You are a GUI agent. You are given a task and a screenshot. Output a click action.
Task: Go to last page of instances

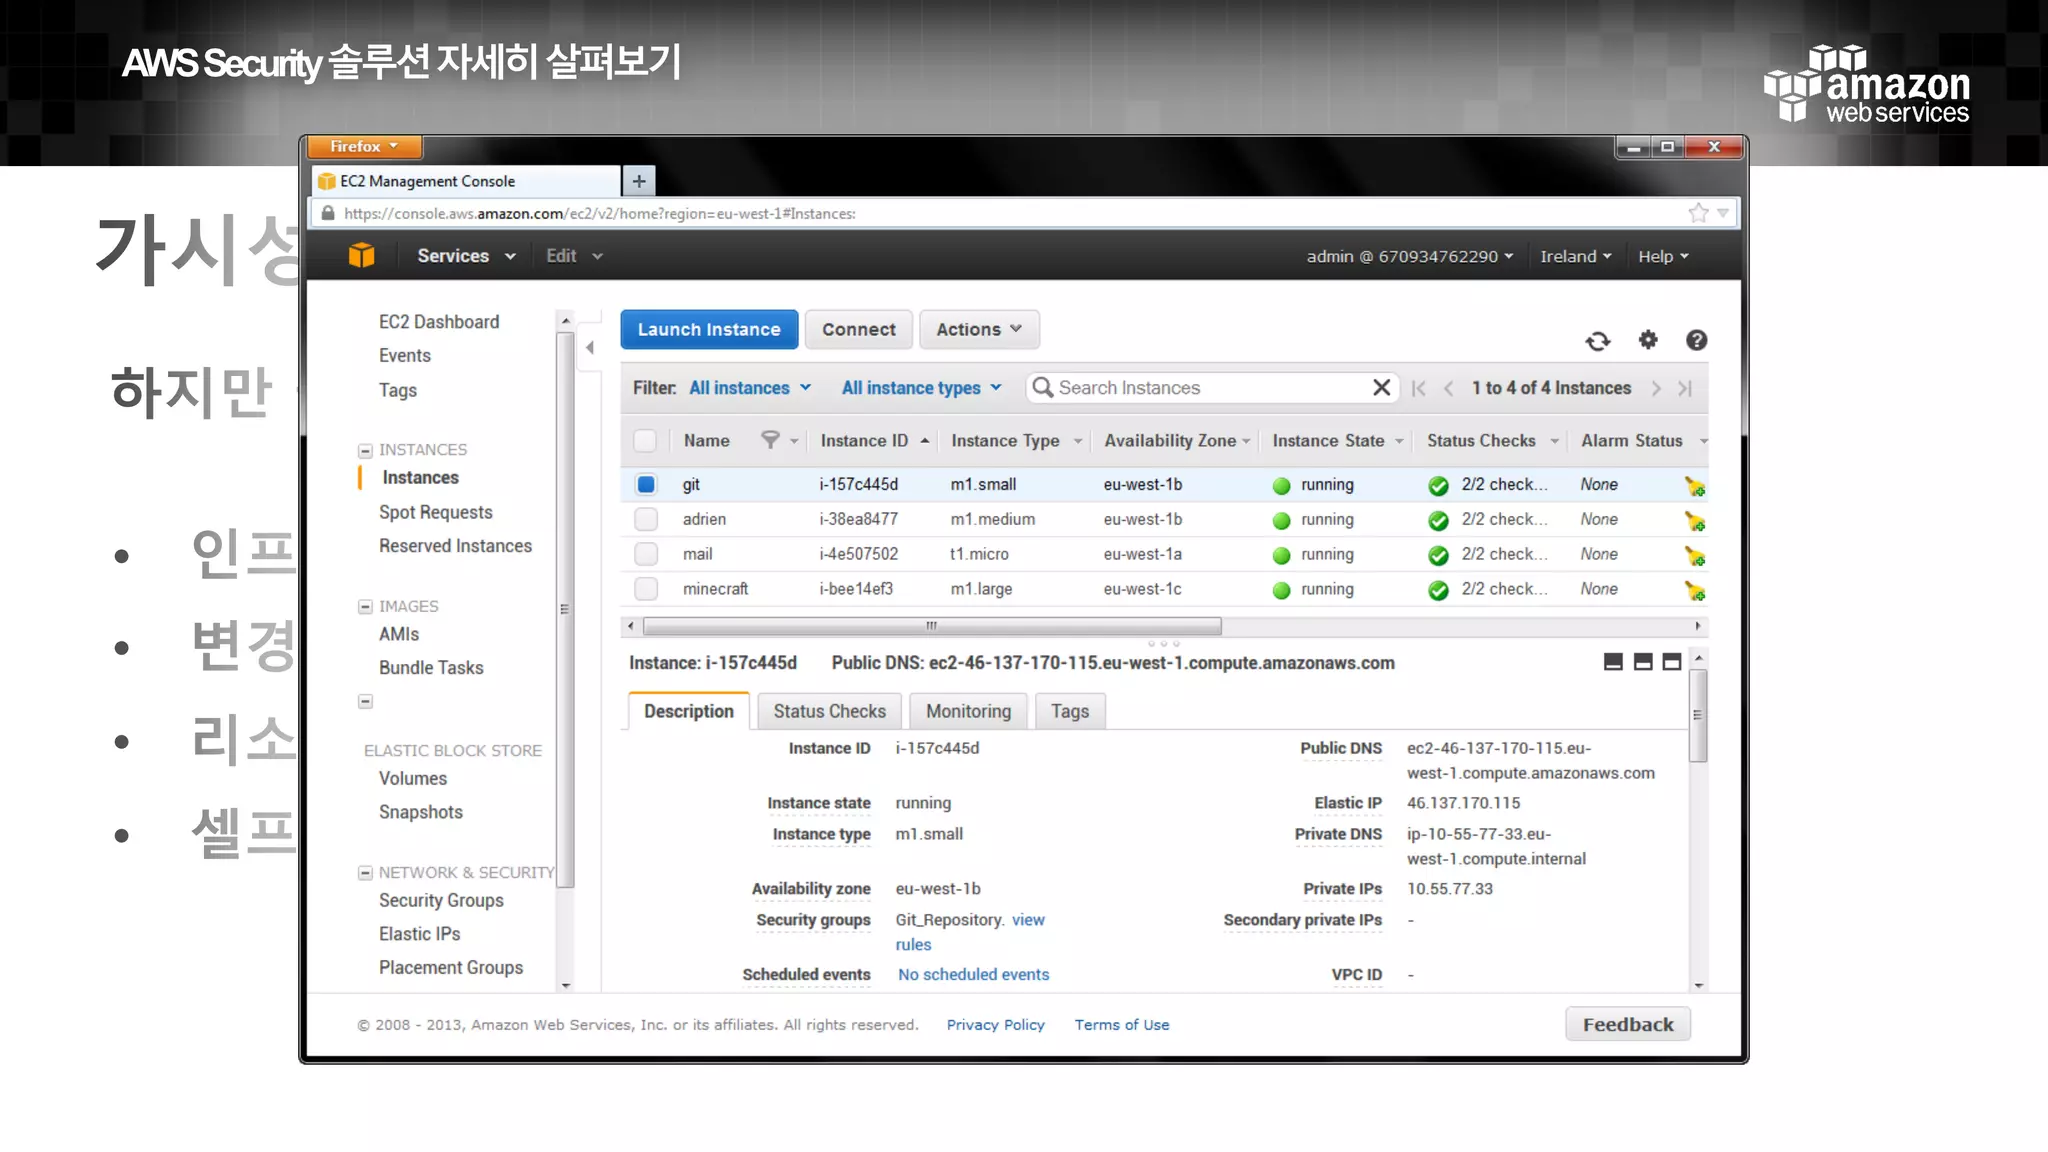[1685, 389]
